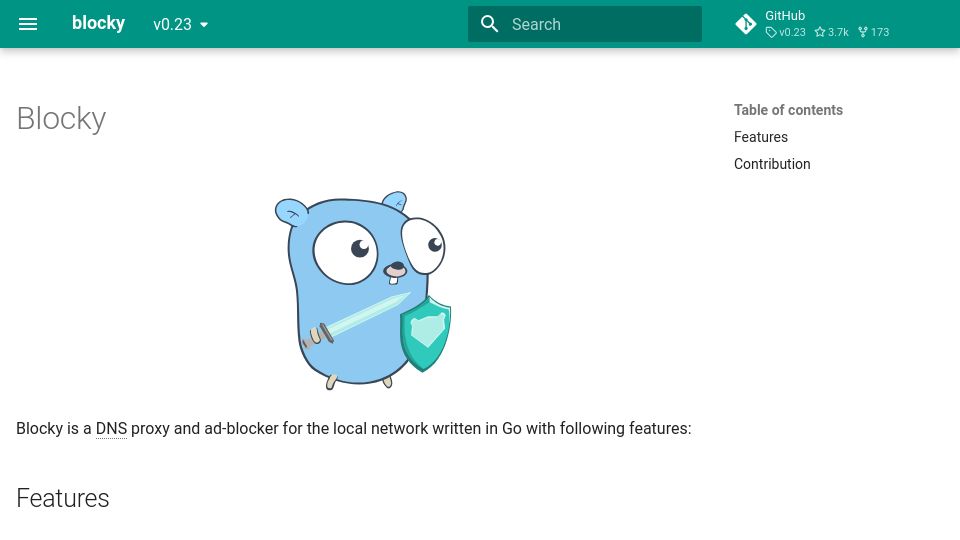
Task: Click the magnifier search icon
Action: click(489, 24)
